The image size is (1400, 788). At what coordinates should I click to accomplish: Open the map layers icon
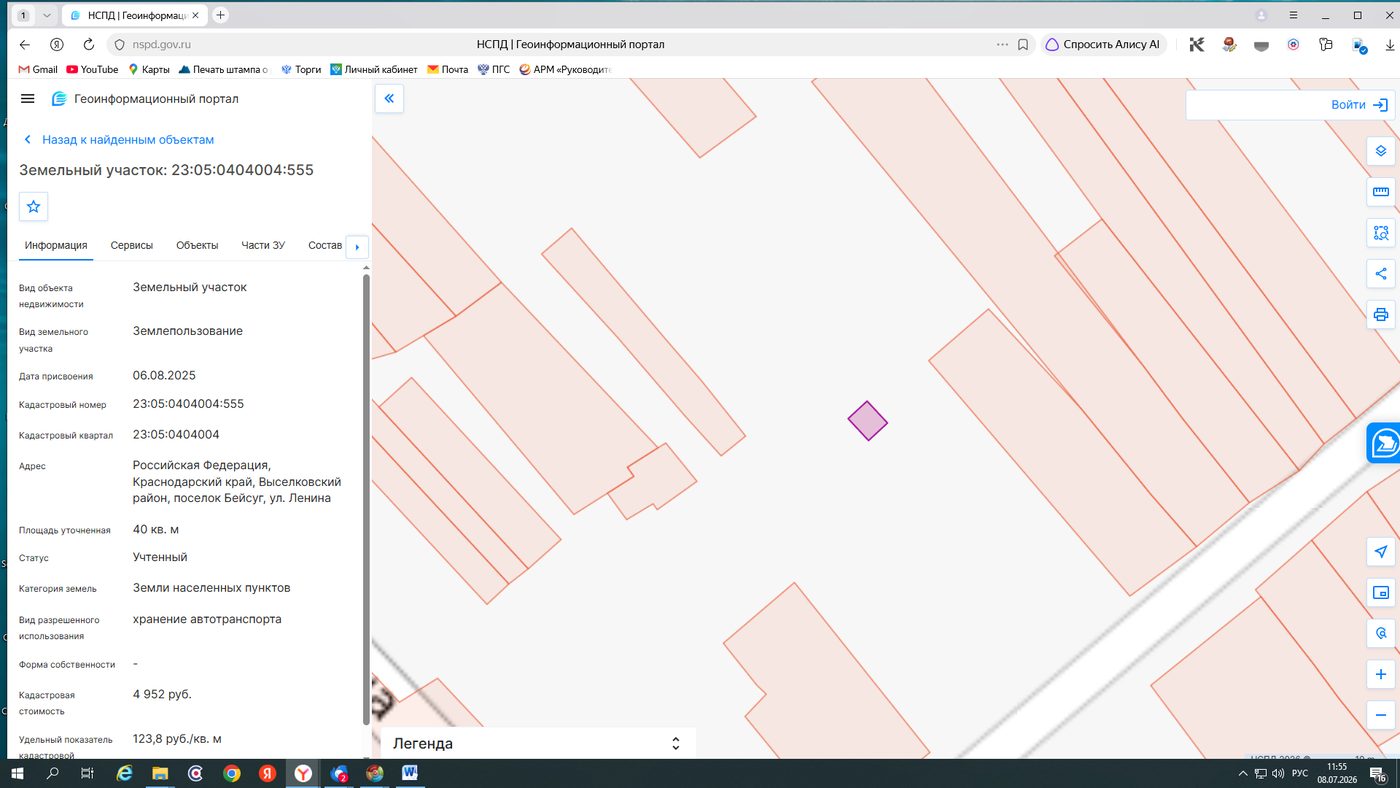tap(1381, 151)
